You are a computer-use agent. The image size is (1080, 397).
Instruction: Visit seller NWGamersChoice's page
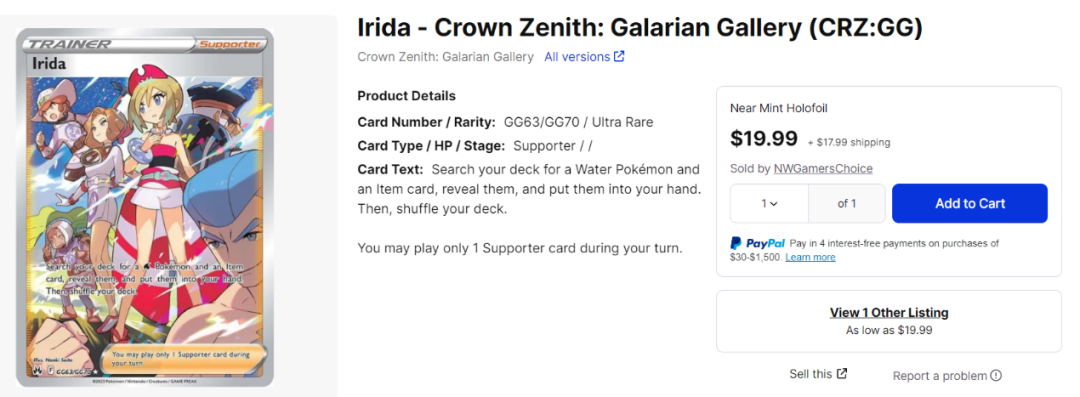coord(823,169)
